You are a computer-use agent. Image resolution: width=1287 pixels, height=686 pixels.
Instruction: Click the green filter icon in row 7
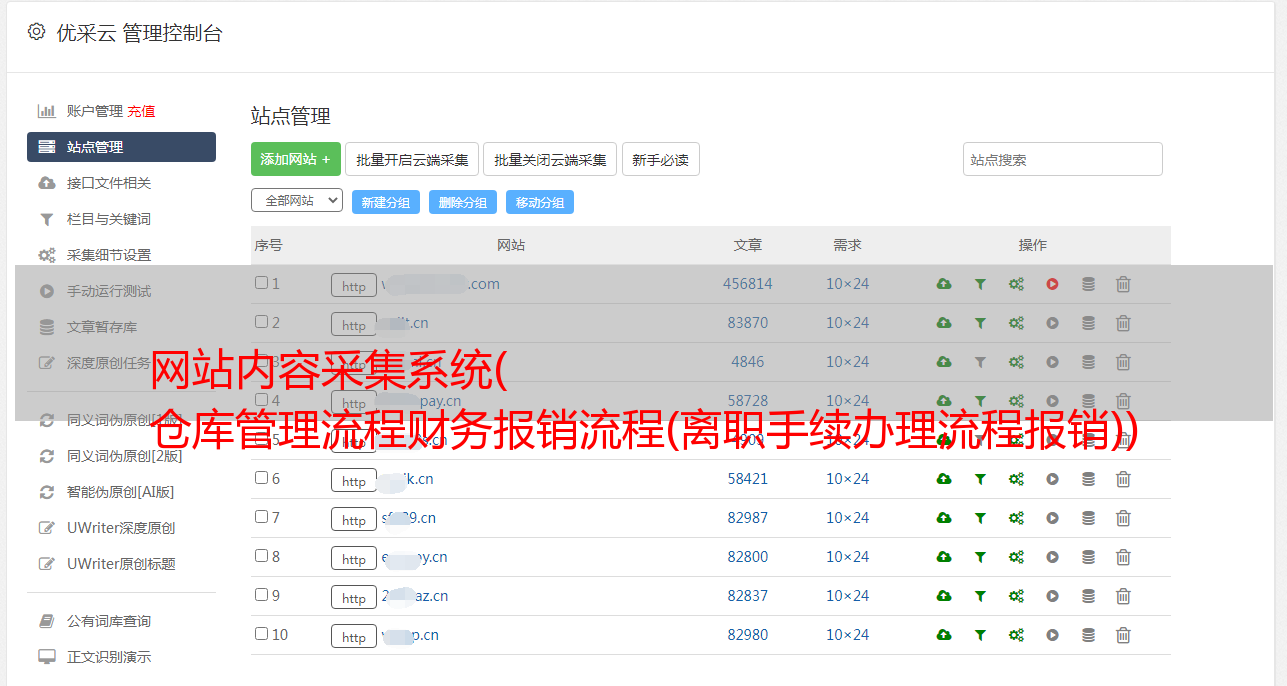980,518
